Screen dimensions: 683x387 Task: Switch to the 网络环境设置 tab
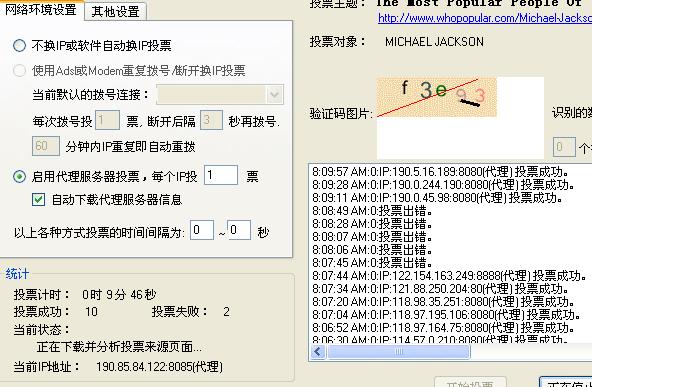[41, 10]
